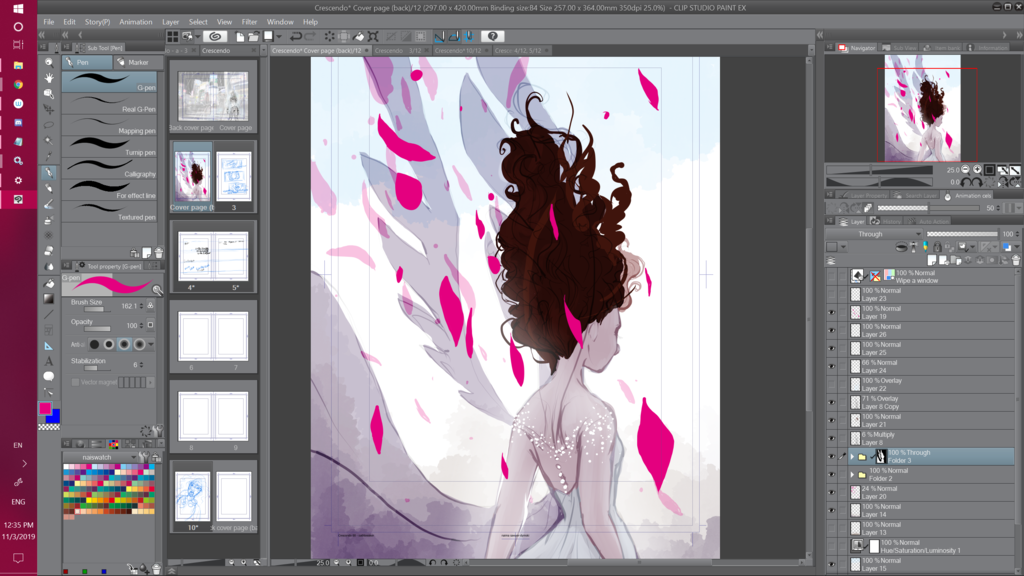Select the For effect line sub tool
Viewport: 1024px width, 576px height.
click(x=110, y=189)
